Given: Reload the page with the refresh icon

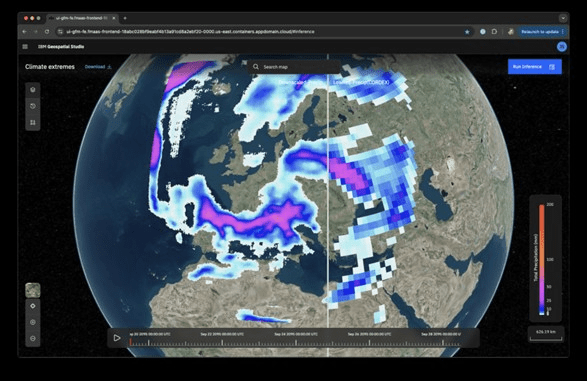Looking at the screenshot, I should coord(47,32).
